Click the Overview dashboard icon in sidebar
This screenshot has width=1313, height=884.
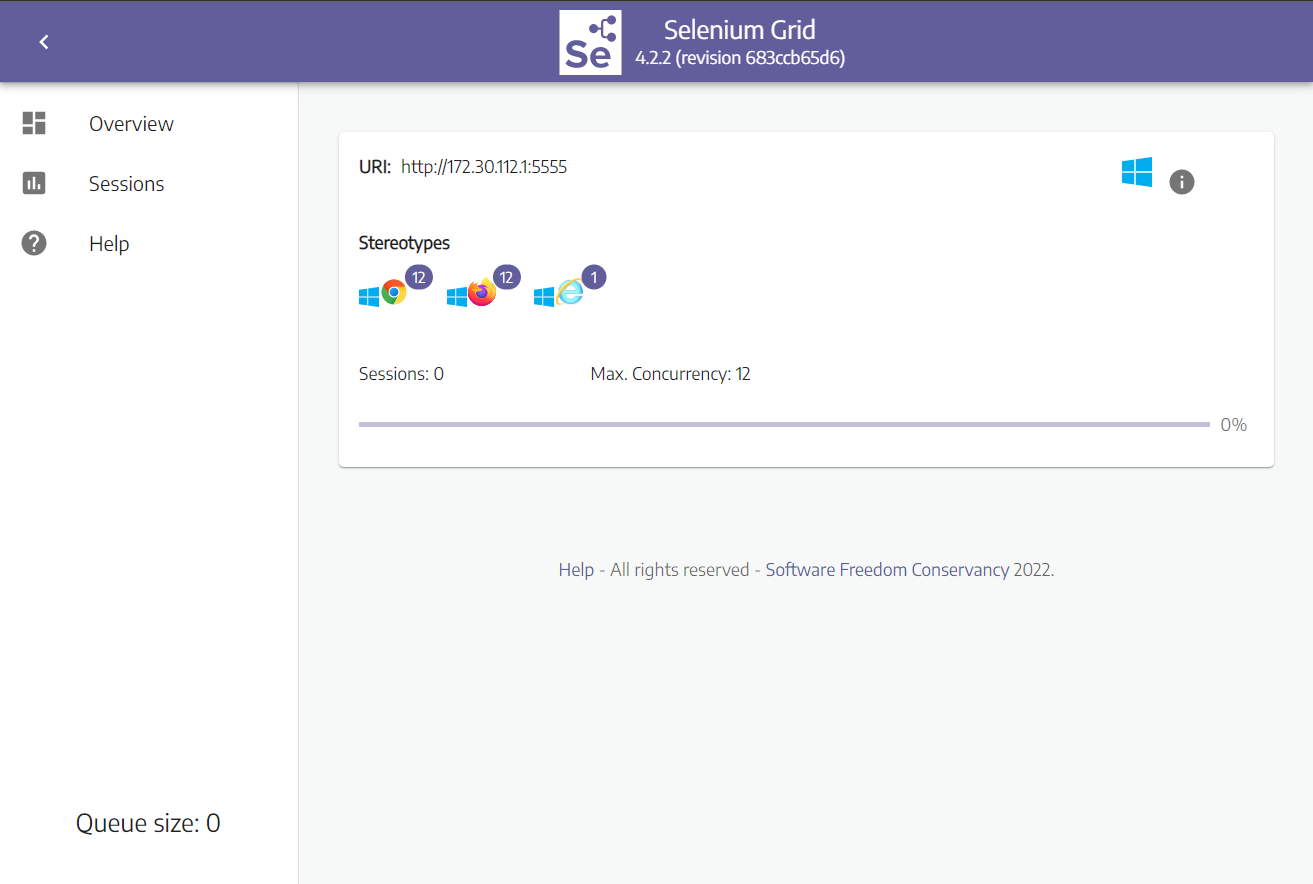coord(34,123)
